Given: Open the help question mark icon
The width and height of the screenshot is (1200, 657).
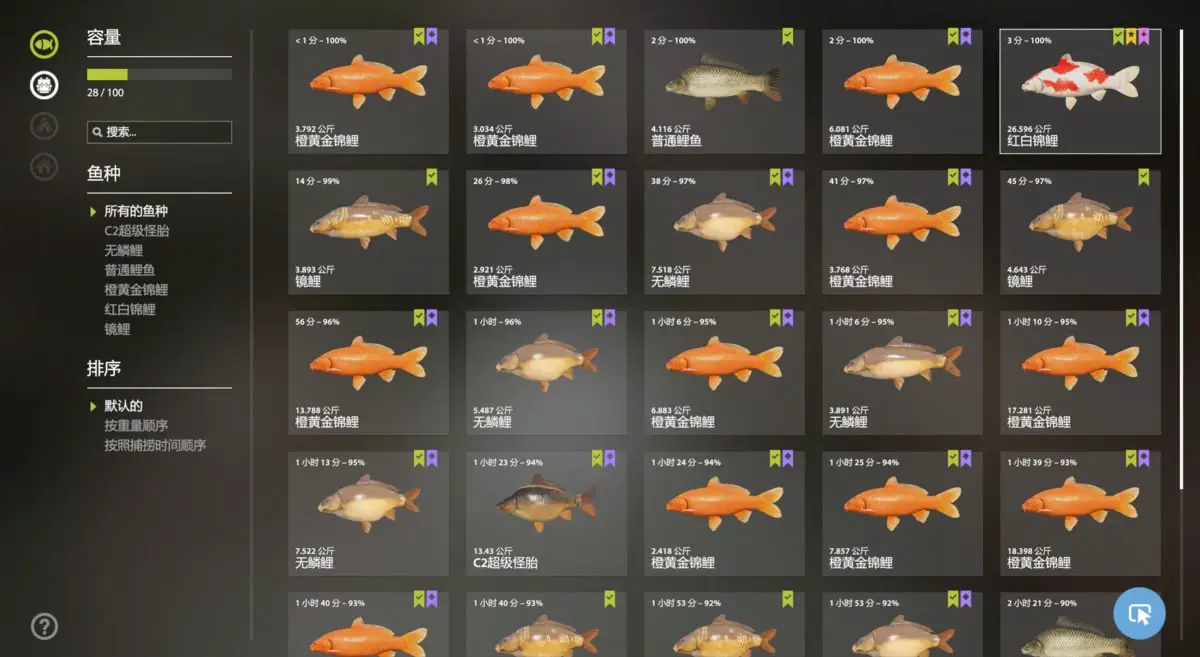Looking at the screenshot, I should tap(44, 626).
